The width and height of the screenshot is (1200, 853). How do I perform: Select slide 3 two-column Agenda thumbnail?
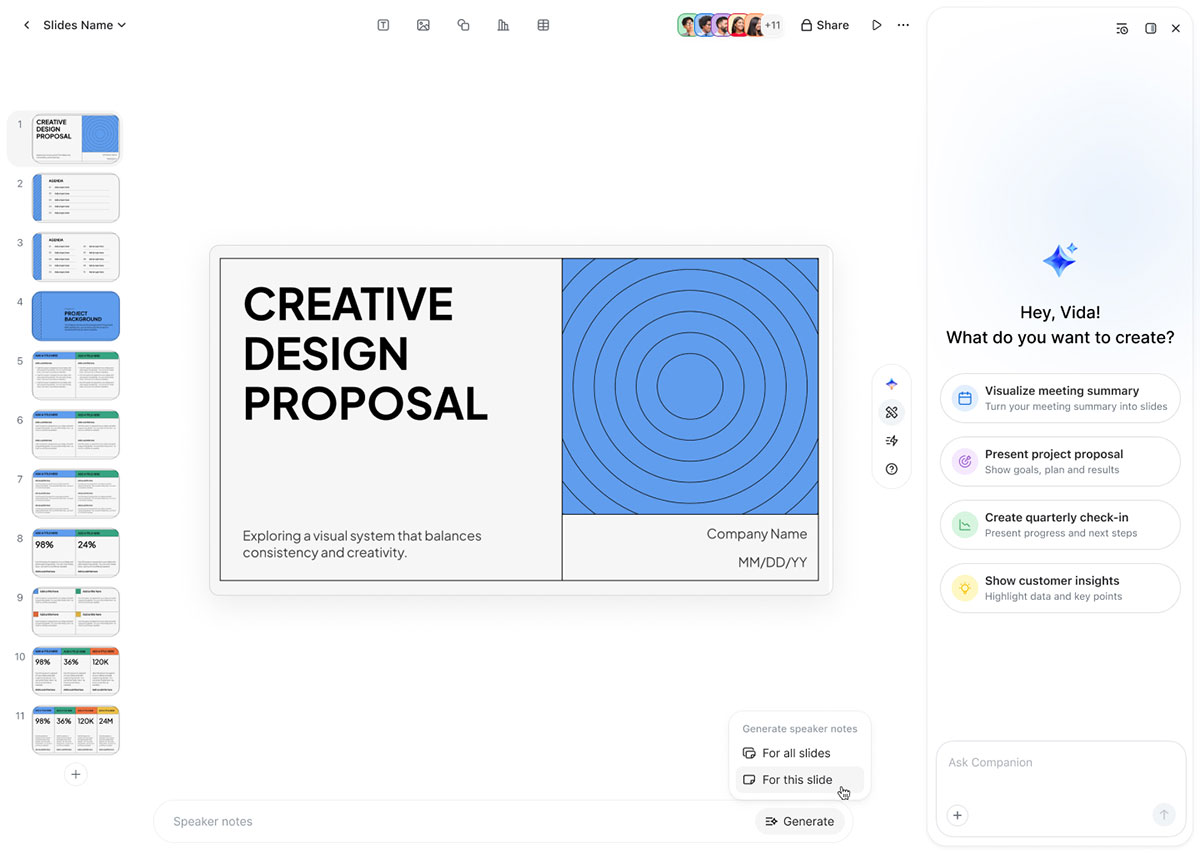(76, 257)
